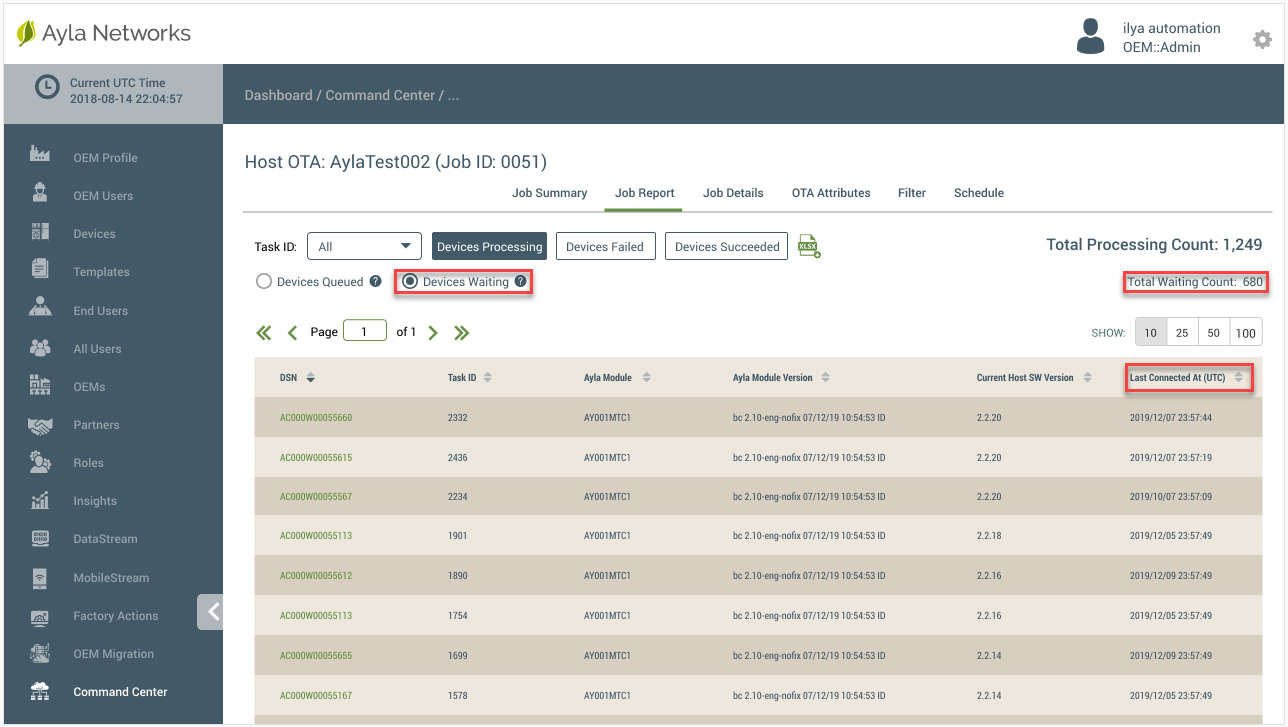The width and height of the screenshot is (1288, 727).
Task: Show 50 rows per page
Action: (1214, 333)
